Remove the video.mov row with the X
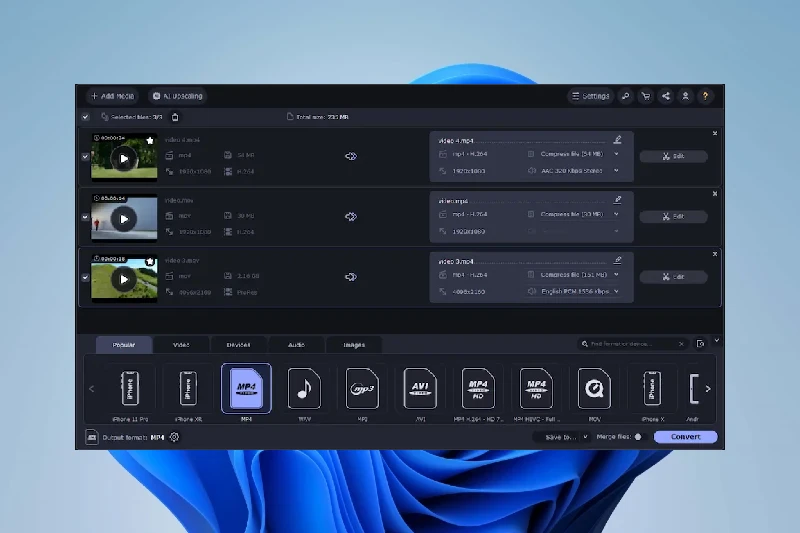This screenshot has width=800, height=533. click(715, 194)
